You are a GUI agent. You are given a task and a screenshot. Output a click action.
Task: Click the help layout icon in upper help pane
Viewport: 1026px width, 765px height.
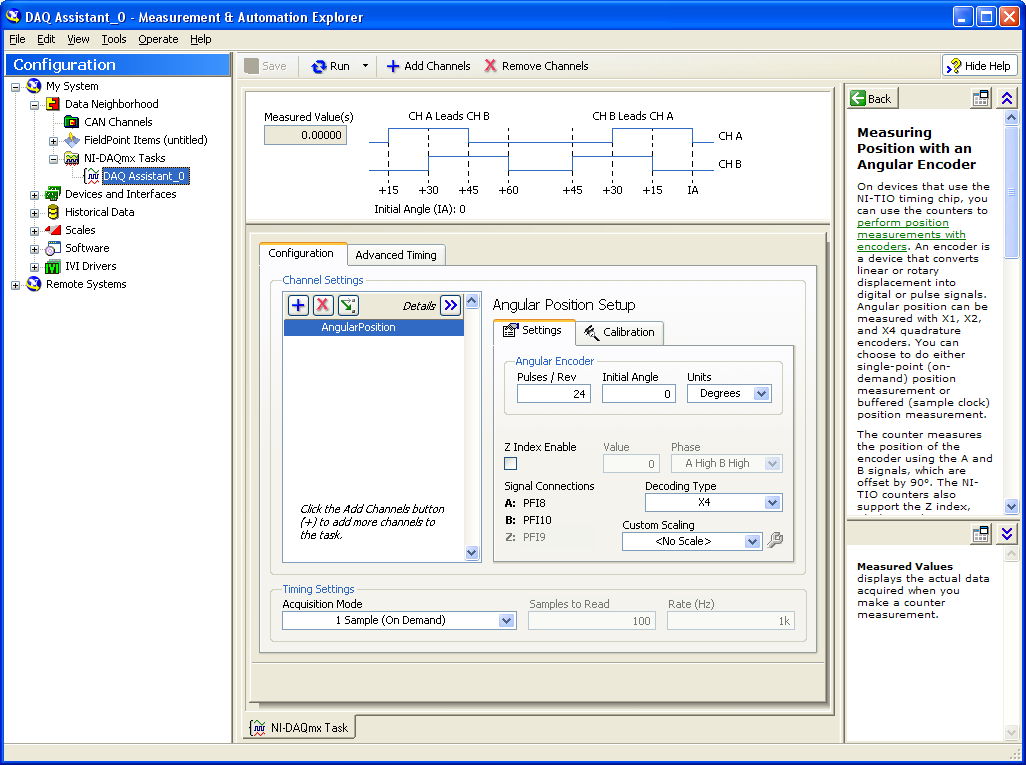(980, 98)
